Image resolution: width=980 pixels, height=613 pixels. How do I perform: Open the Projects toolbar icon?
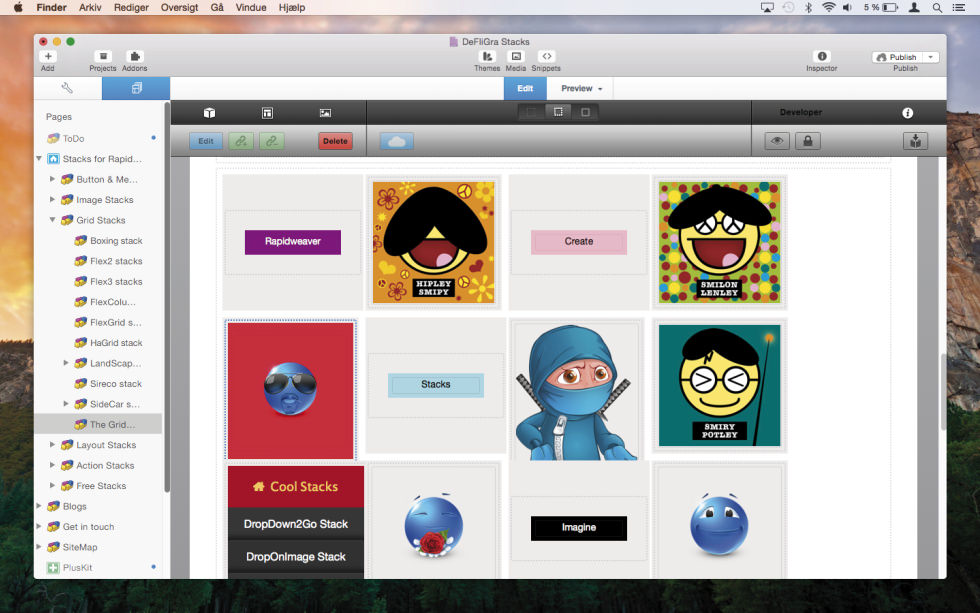click(x=103, y=56)
